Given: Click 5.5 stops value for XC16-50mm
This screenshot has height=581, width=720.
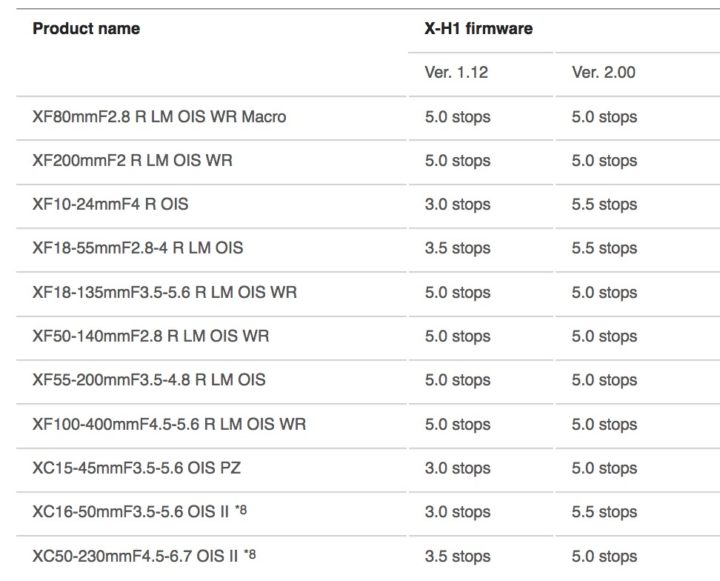Looking at the screenshot, I should pyautogui.click(x=604, y=512).
